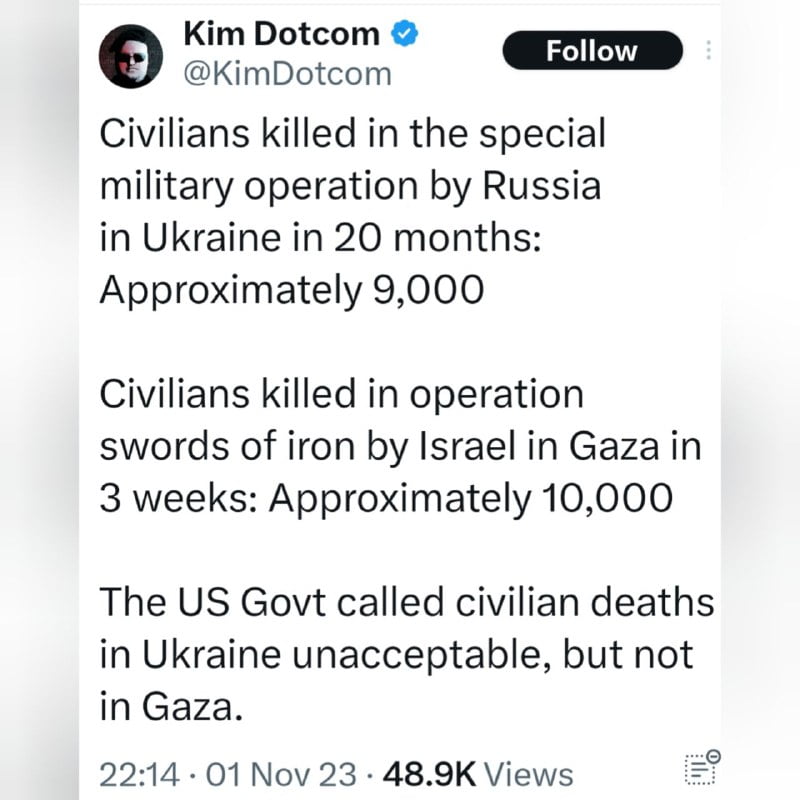Open the Kim Dotcom display name
The image size is (800, 800).
coord(281,34)
